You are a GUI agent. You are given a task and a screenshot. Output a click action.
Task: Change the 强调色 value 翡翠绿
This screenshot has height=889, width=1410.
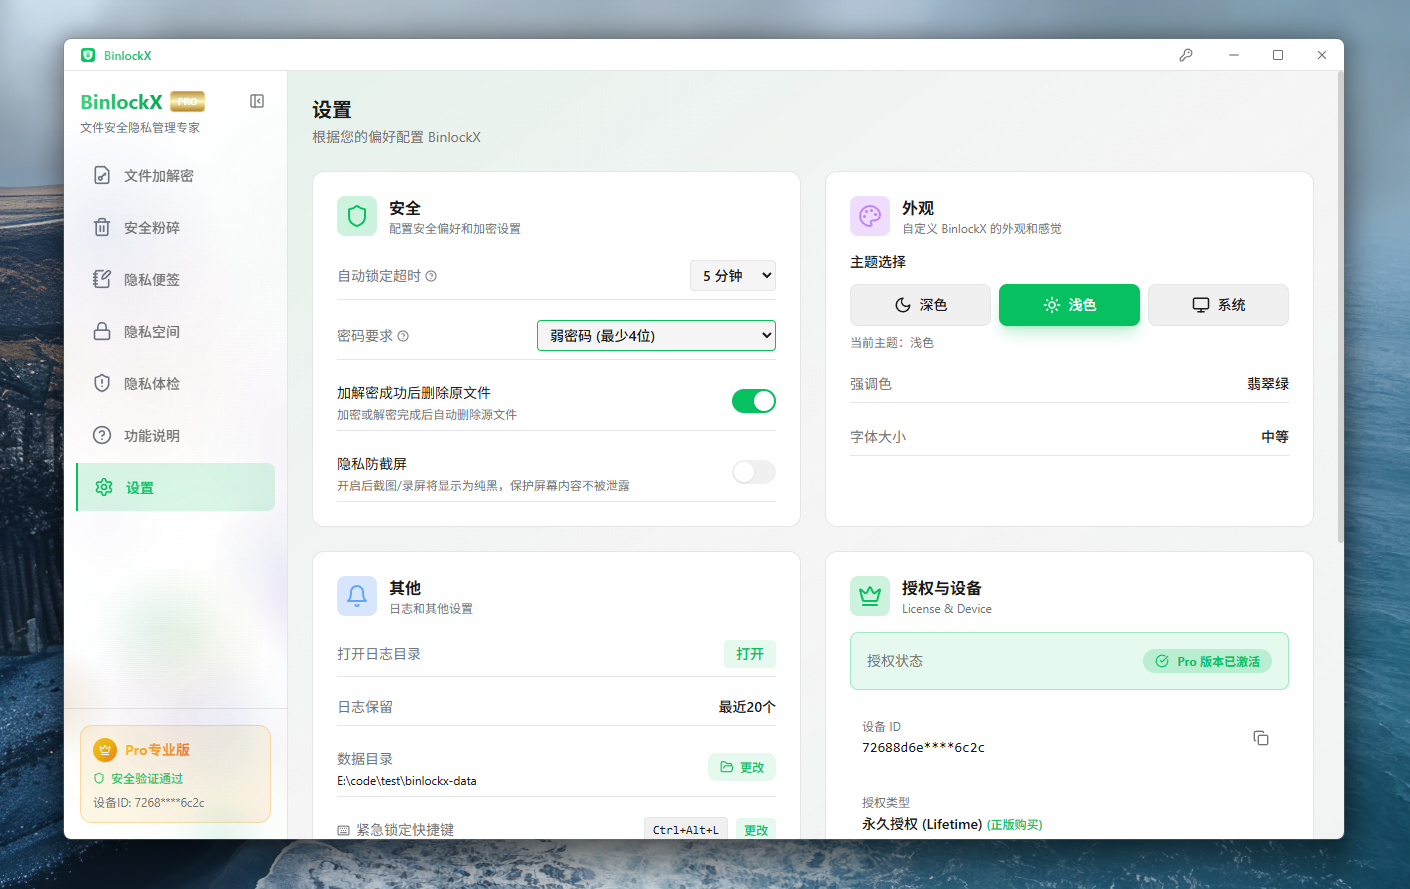[1268, 384]
